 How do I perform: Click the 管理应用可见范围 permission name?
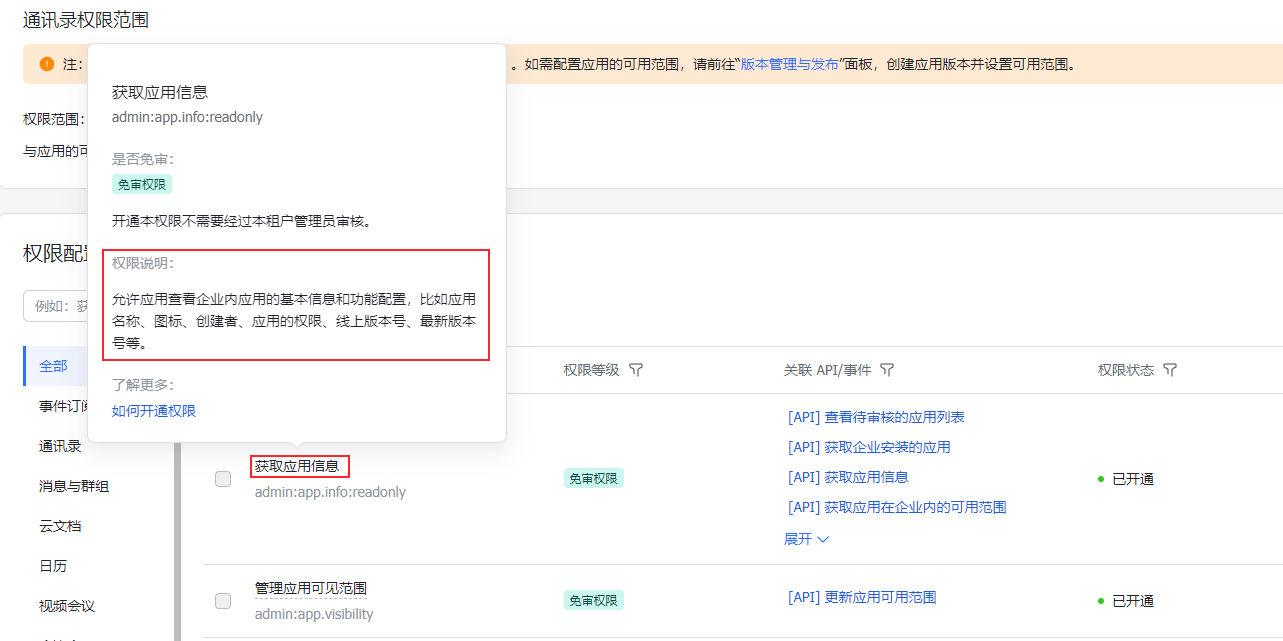pyautogui.click(x=311, y=588)
